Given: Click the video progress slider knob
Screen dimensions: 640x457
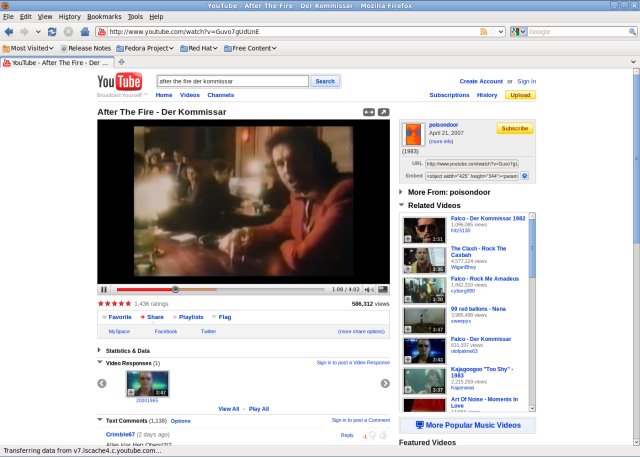Looking at the screenshot, I should pos(175,289).
